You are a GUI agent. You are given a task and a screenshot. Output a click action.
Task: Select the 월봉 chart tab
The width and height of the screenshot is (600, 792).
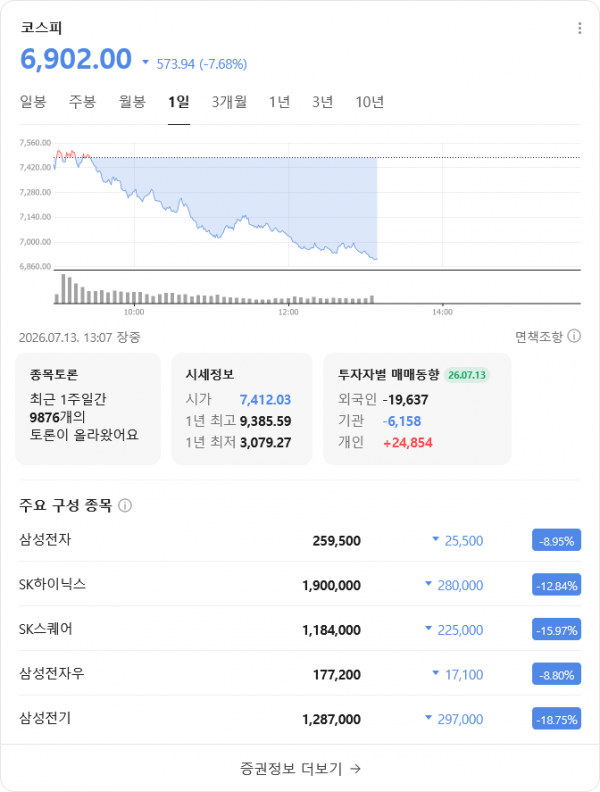click(132, 103)
